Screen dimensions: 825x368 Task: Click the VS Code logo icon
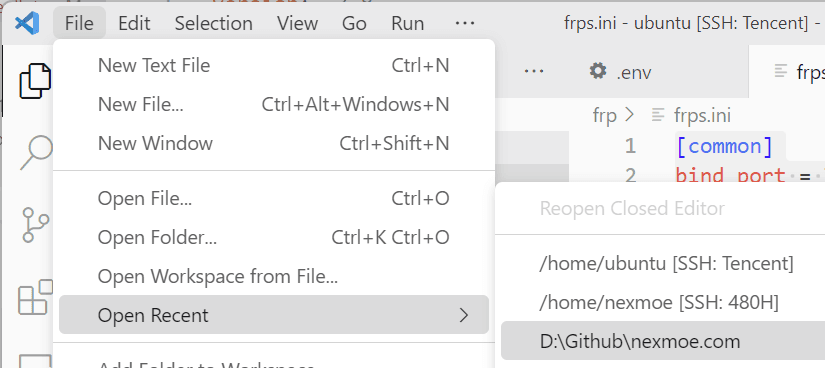[x=27, y=23]
